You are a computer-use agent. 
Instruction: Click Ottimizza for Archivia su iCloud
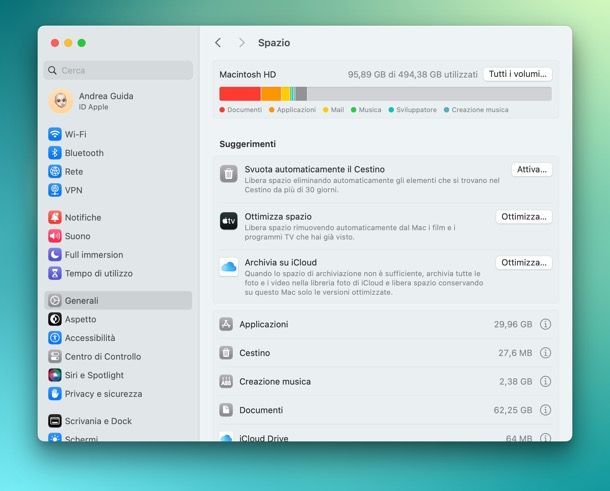[x=524, y=263]
